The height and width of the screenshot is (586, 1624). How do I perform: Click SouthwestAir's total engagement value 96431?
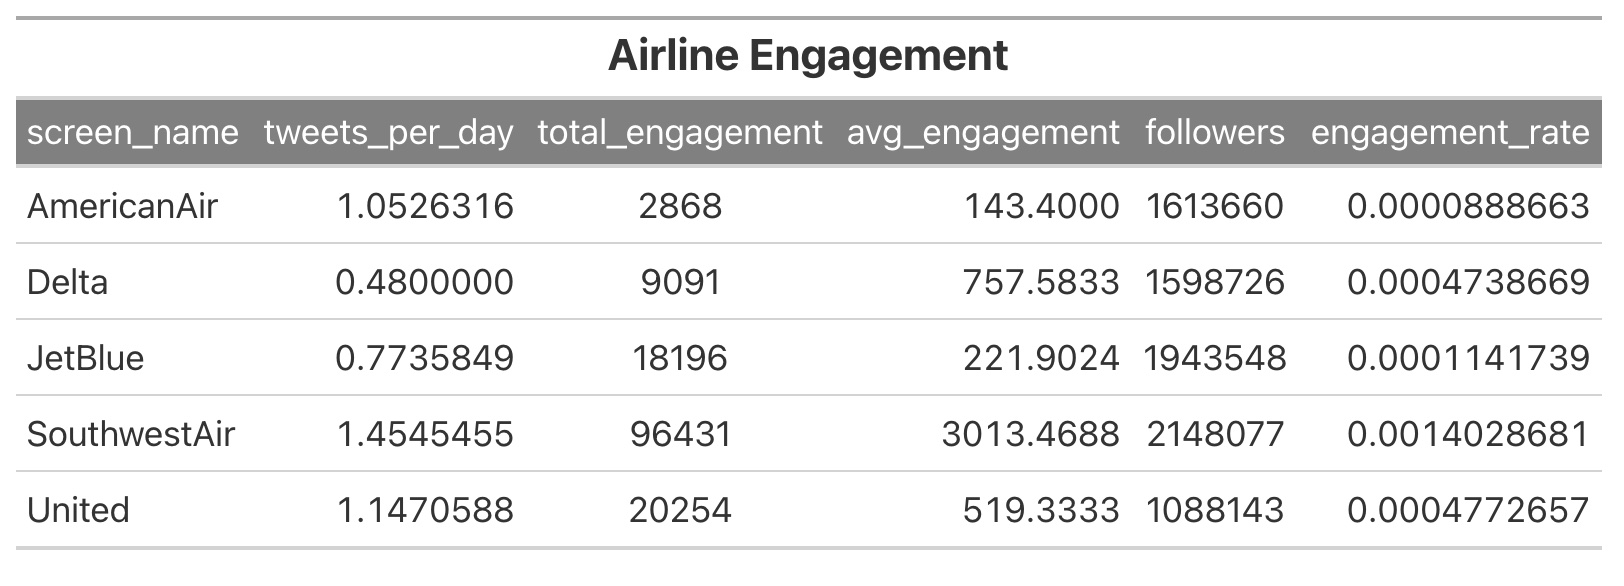680,434
